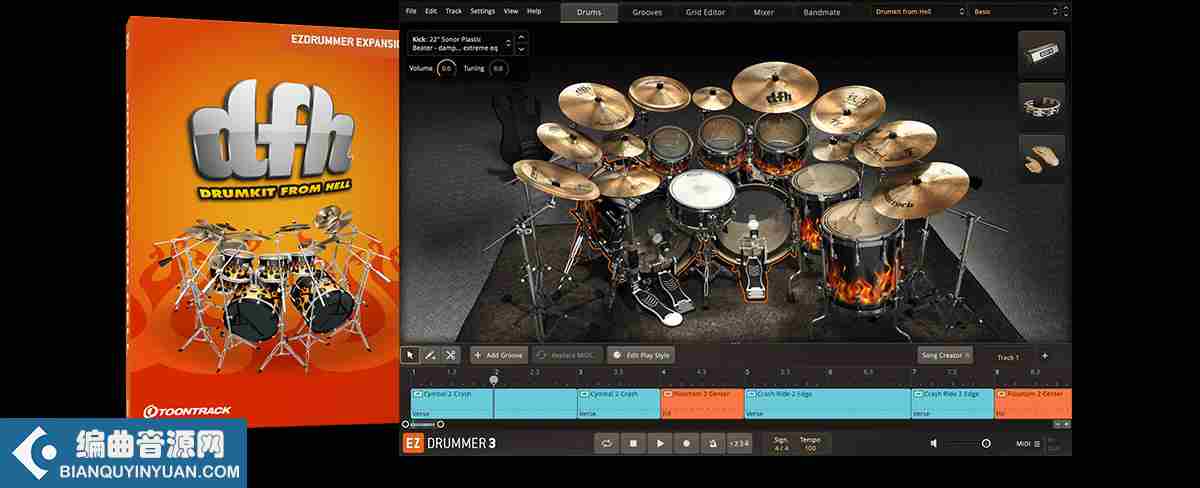The image size is (1200, 488).
Task: Open the File menu
Action: pos(410,11)
